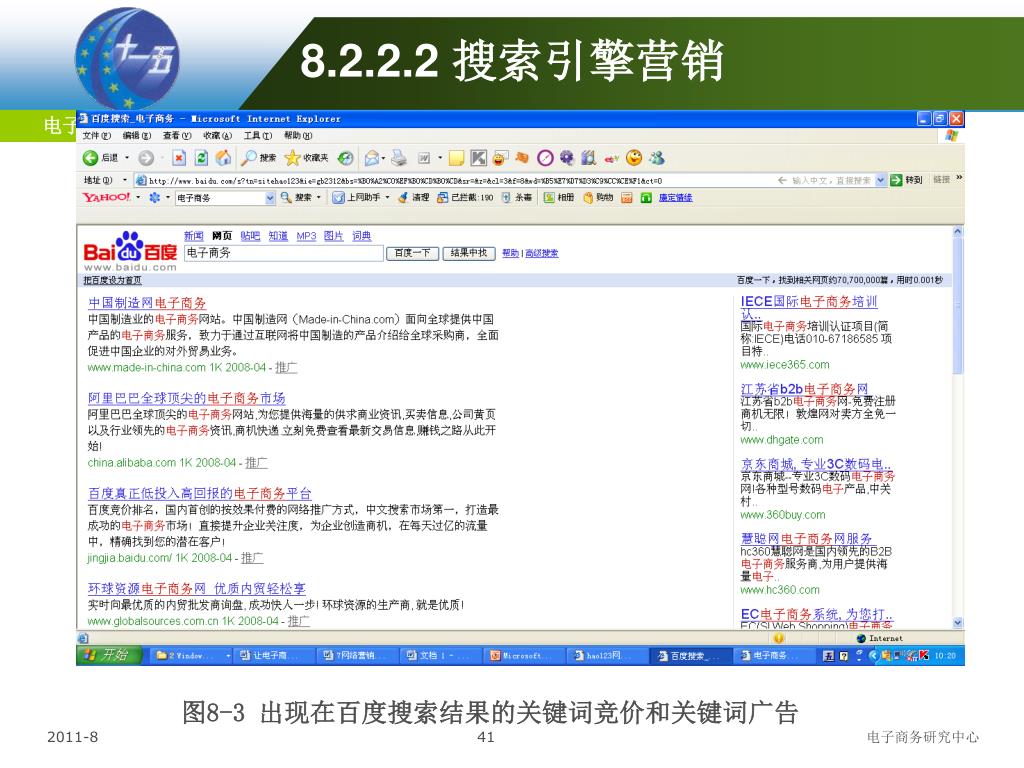Open the 文件(F) menu
Screen dimensions: 1024x768
point(97,136)
